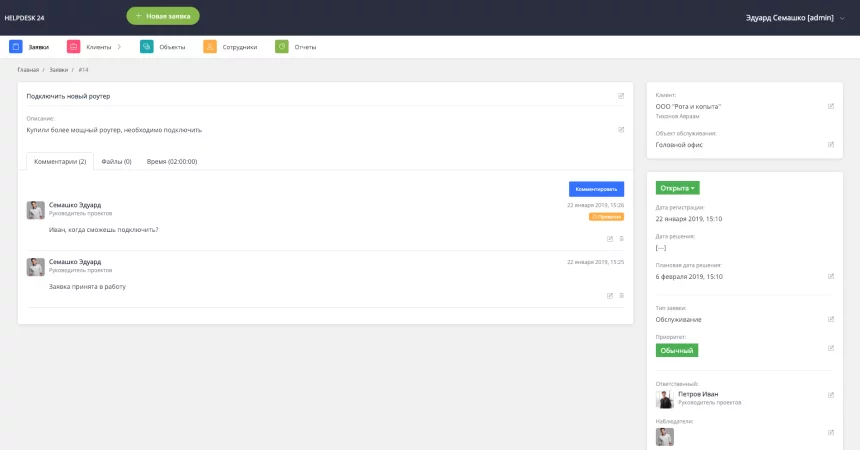Viewport: 860px width, 450px height.
Task: Switch to the Время (02:00:00) tab
Action: pos(172,161)
